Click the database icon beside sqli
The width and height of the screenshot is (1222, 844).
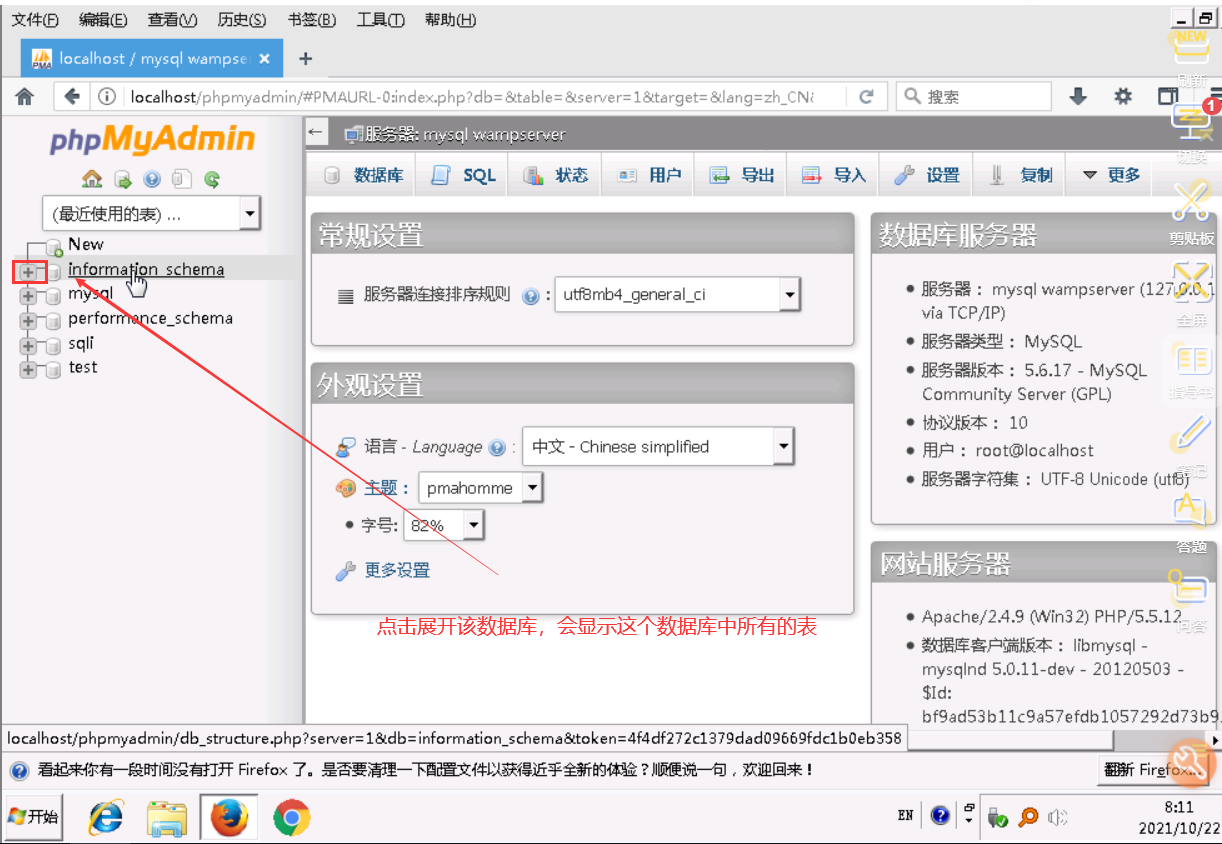click(x=54, y=345)
